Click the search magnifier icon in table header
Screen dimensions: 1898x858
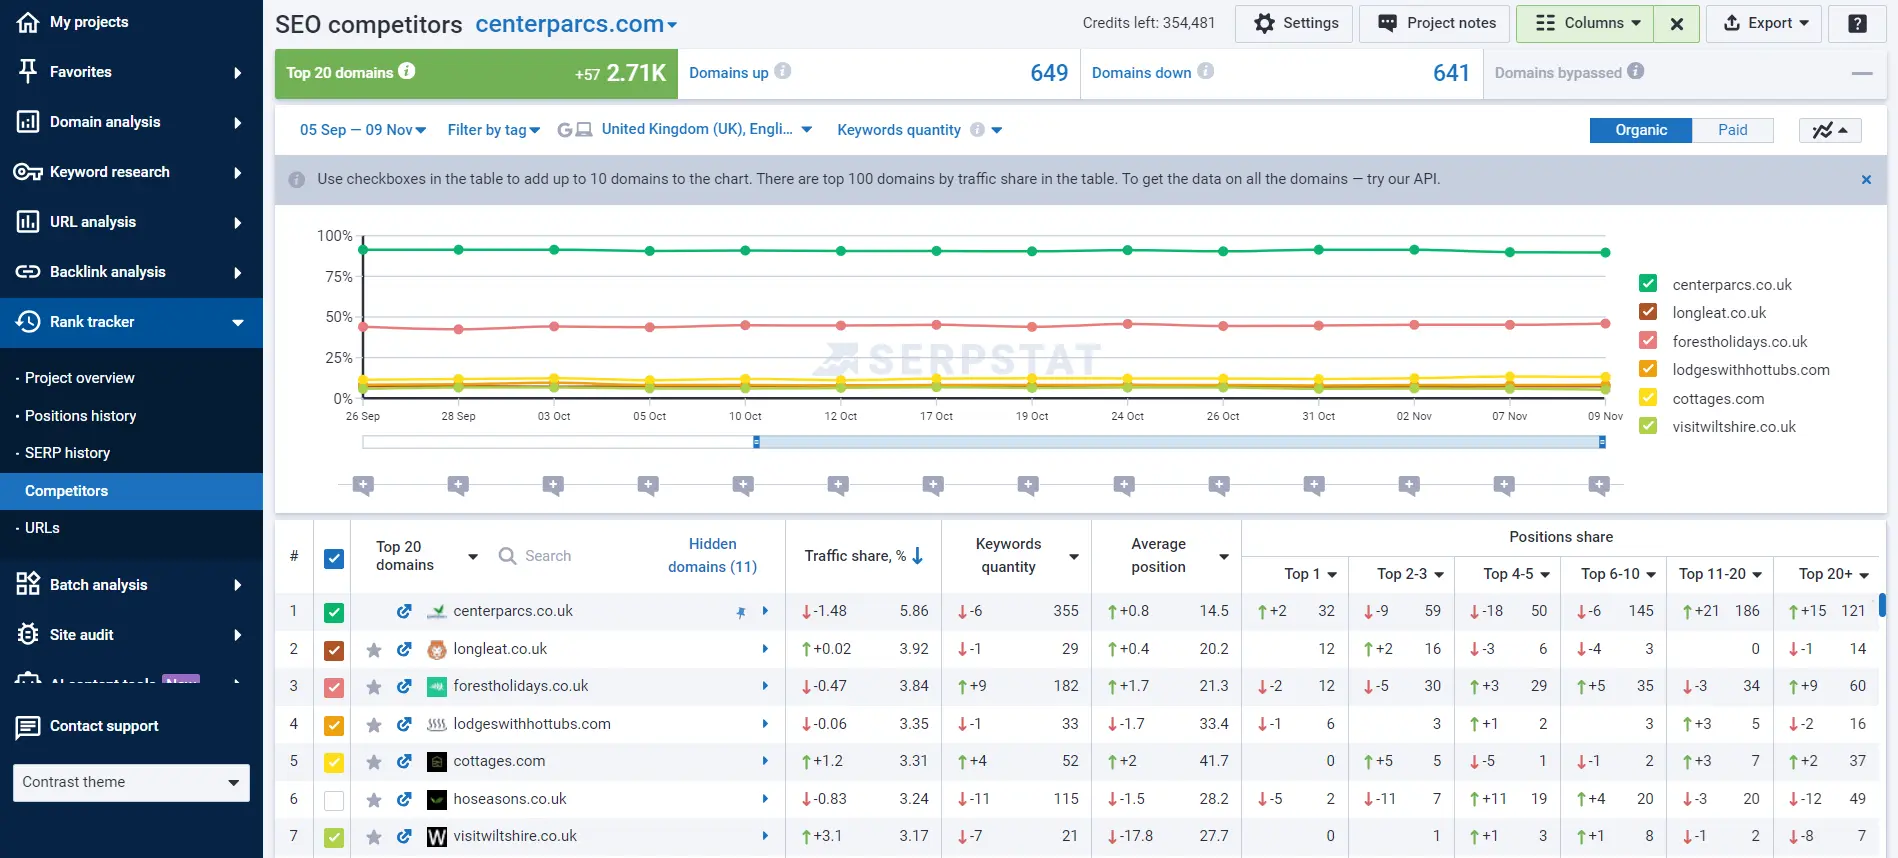pyautogui.click(x=507, y=556)
